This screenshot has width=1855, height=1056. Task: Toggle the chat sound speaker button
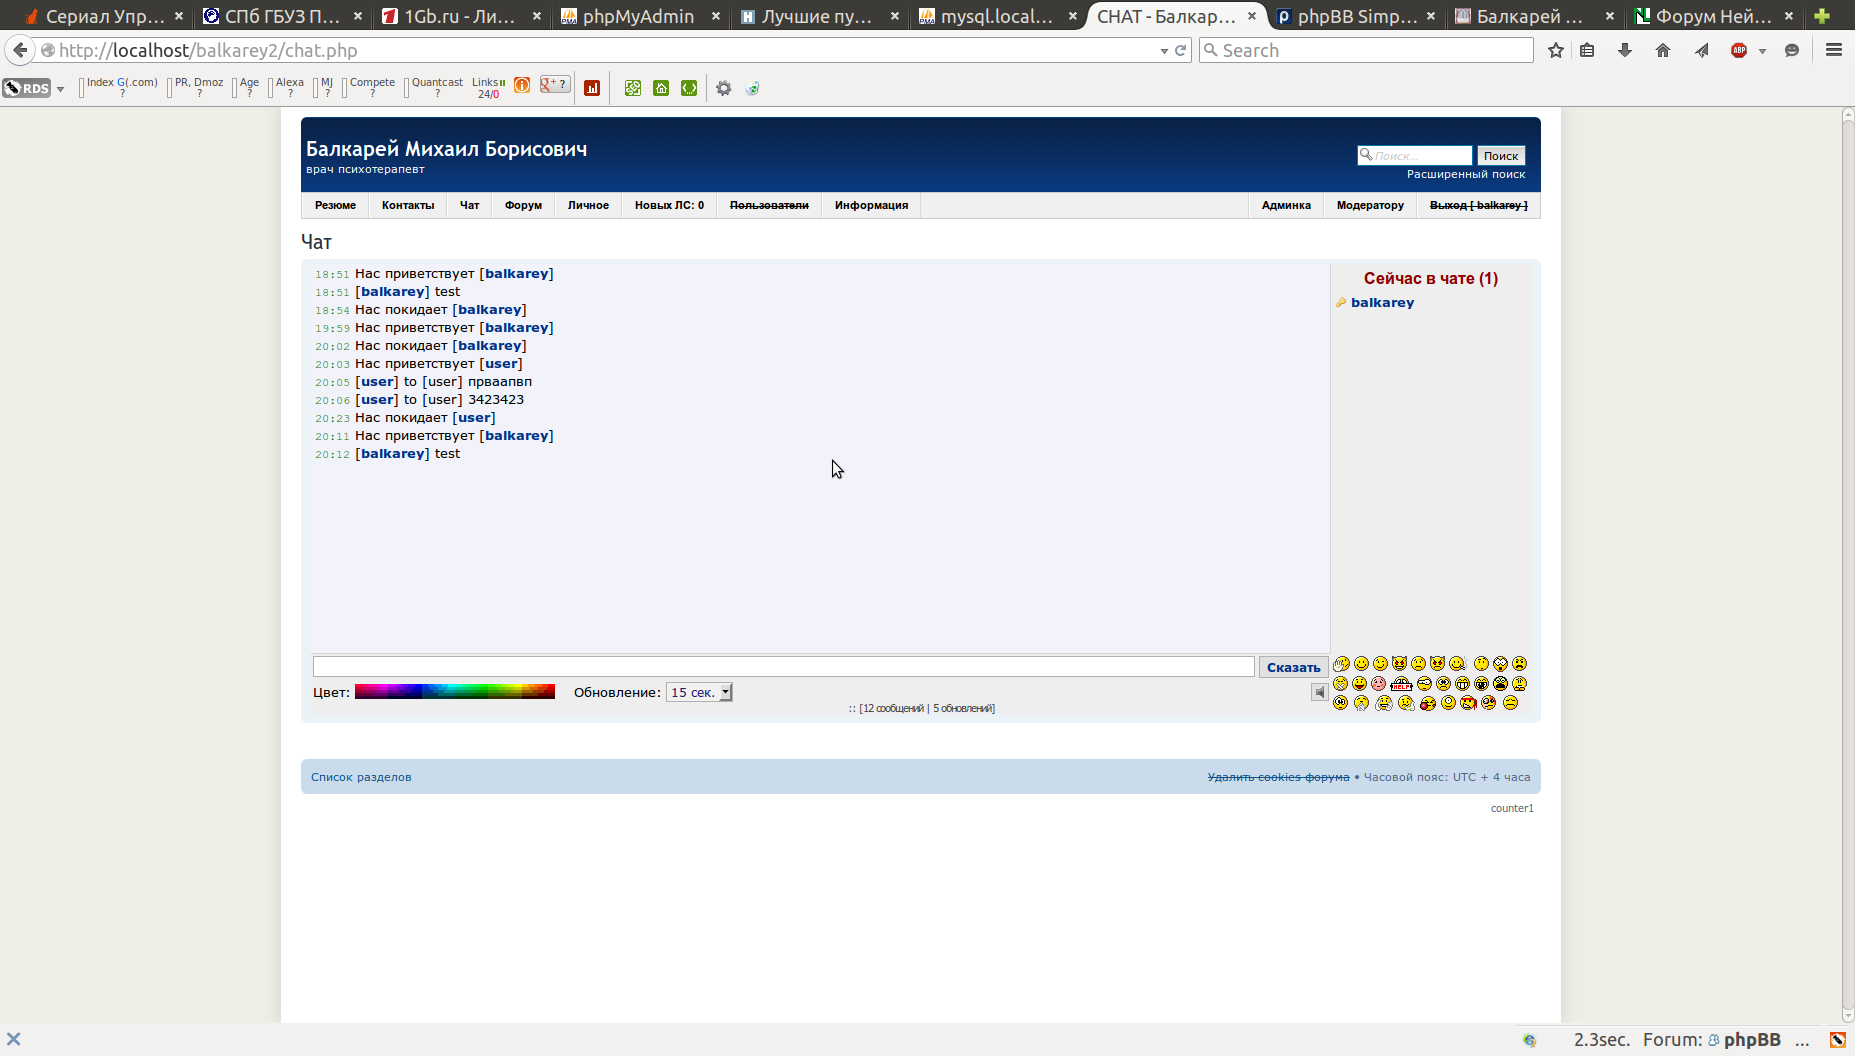1319,692
